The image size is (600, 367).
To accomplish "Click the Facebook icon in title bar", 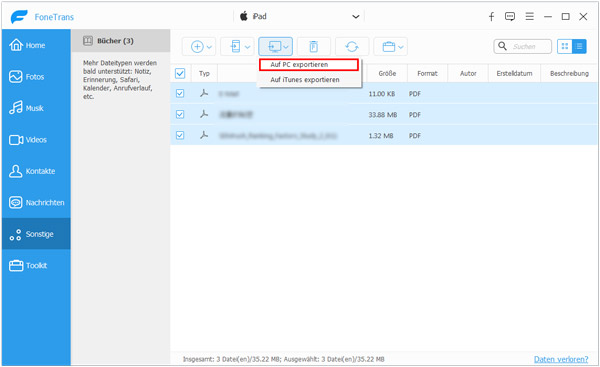I will click(491, 16).
